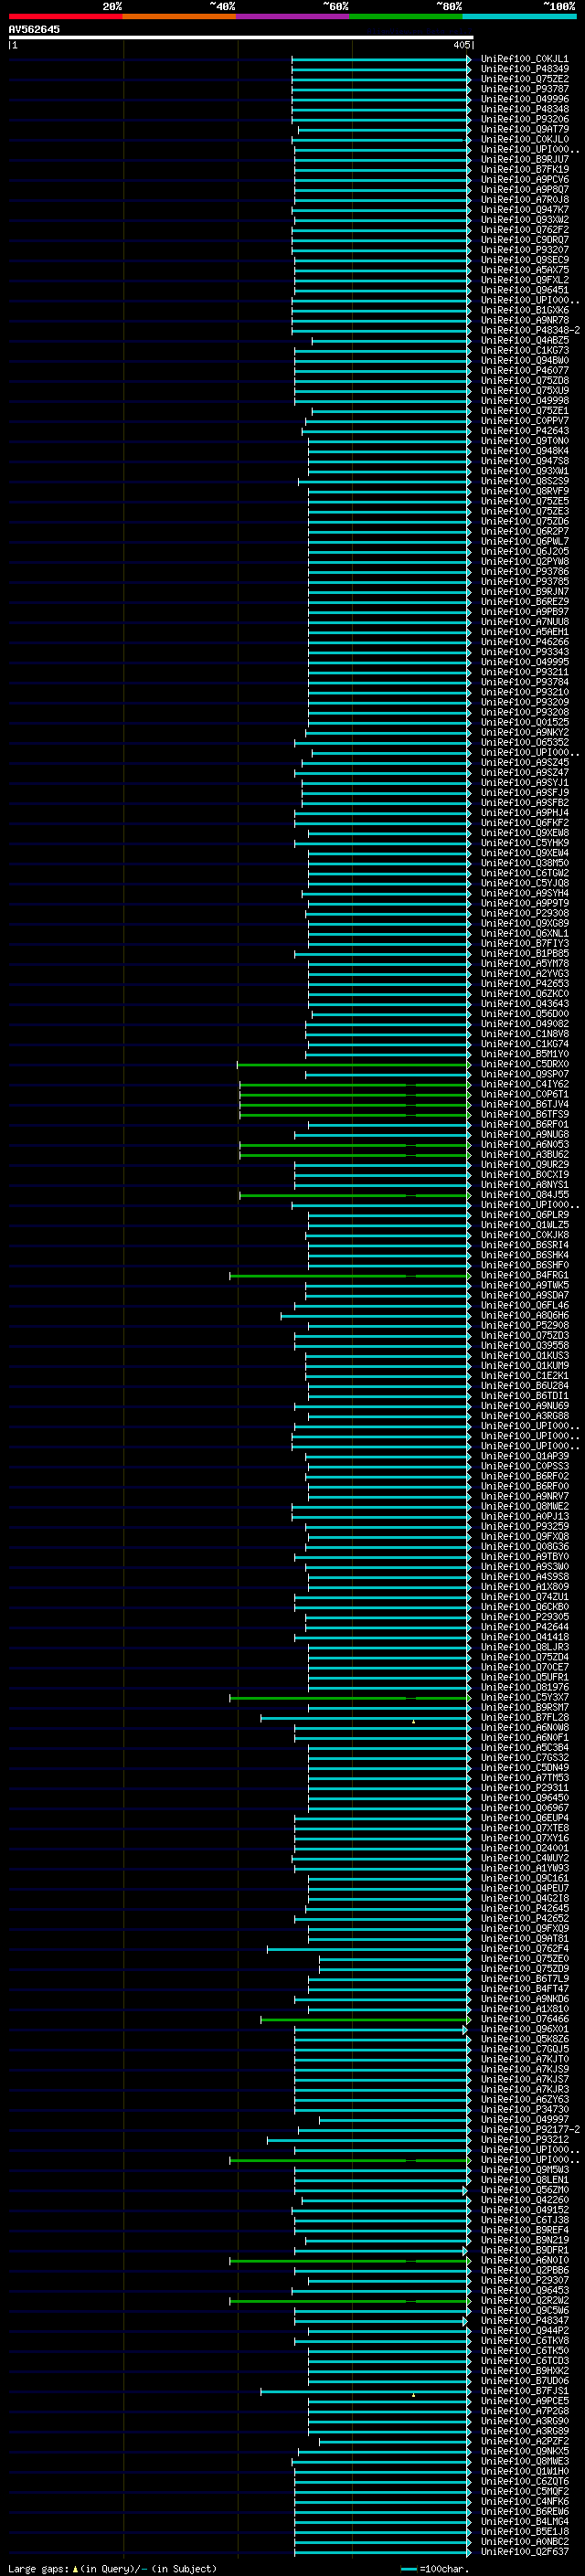Select the UniRef100_B6TJY4 label
The height and width of the screenshot is (2576, 585).
pos(524,1104)
